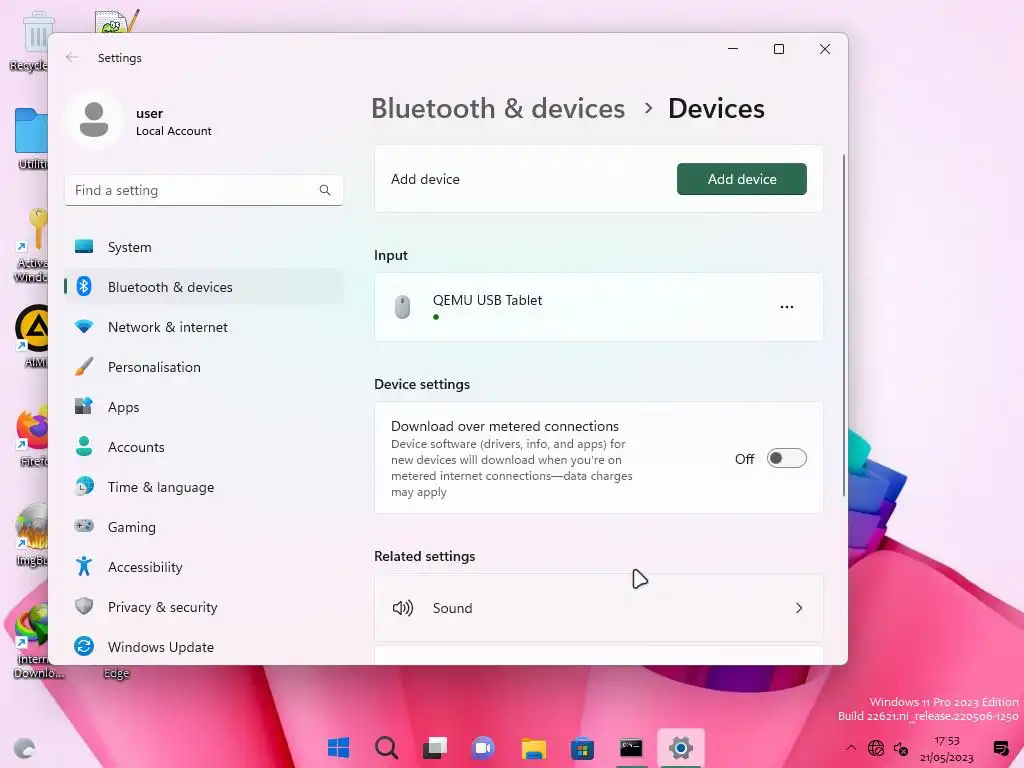Select Windows Update in the sidebar
1024x768 pixels.
coord(204,647)
